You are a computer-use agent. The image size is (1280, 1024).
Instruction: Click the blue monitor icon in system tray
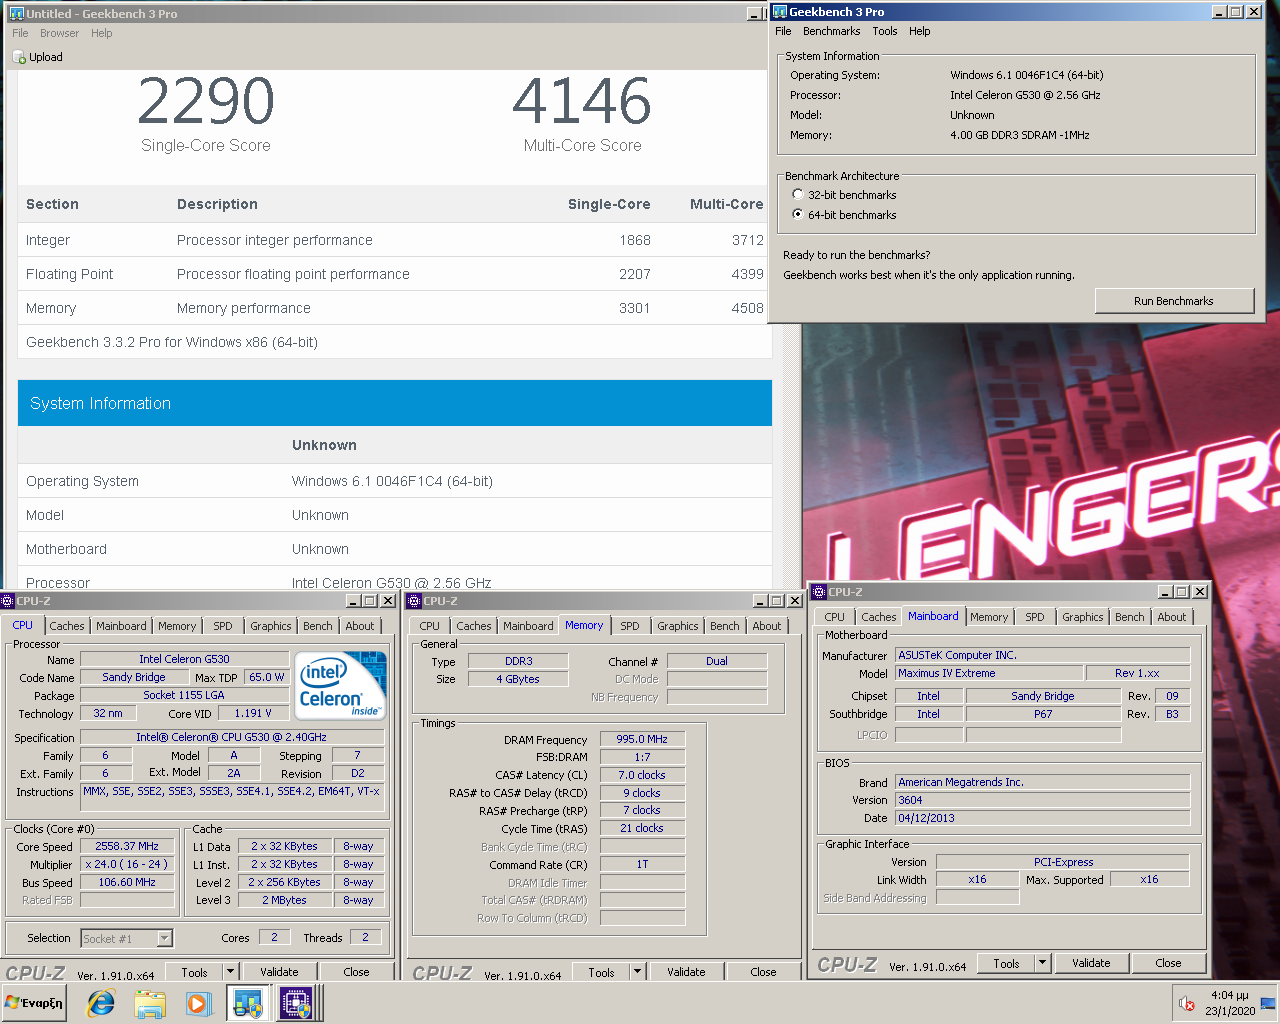click(x=1268, y=1003)
